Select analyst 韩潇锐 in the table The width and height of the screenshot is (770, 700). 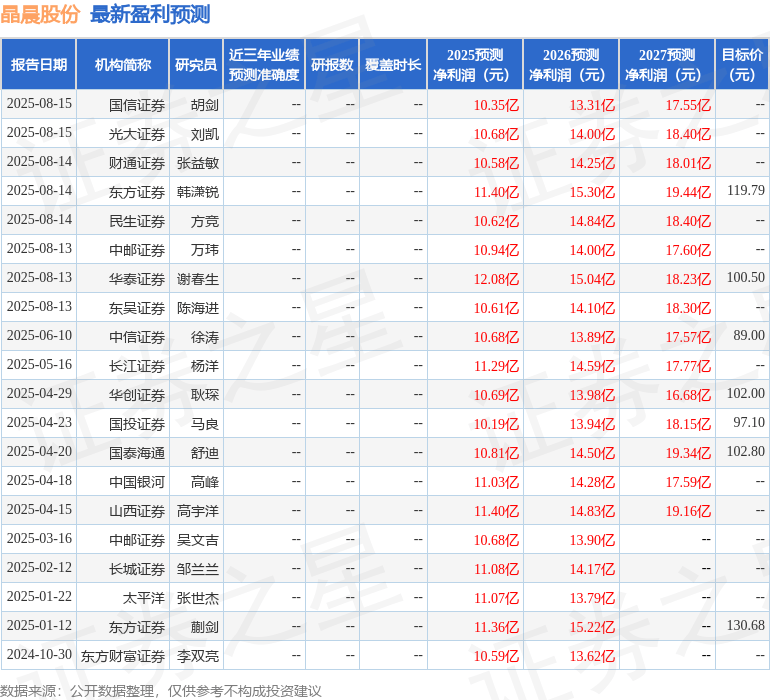pyautogui.click(x=198, y=191)
